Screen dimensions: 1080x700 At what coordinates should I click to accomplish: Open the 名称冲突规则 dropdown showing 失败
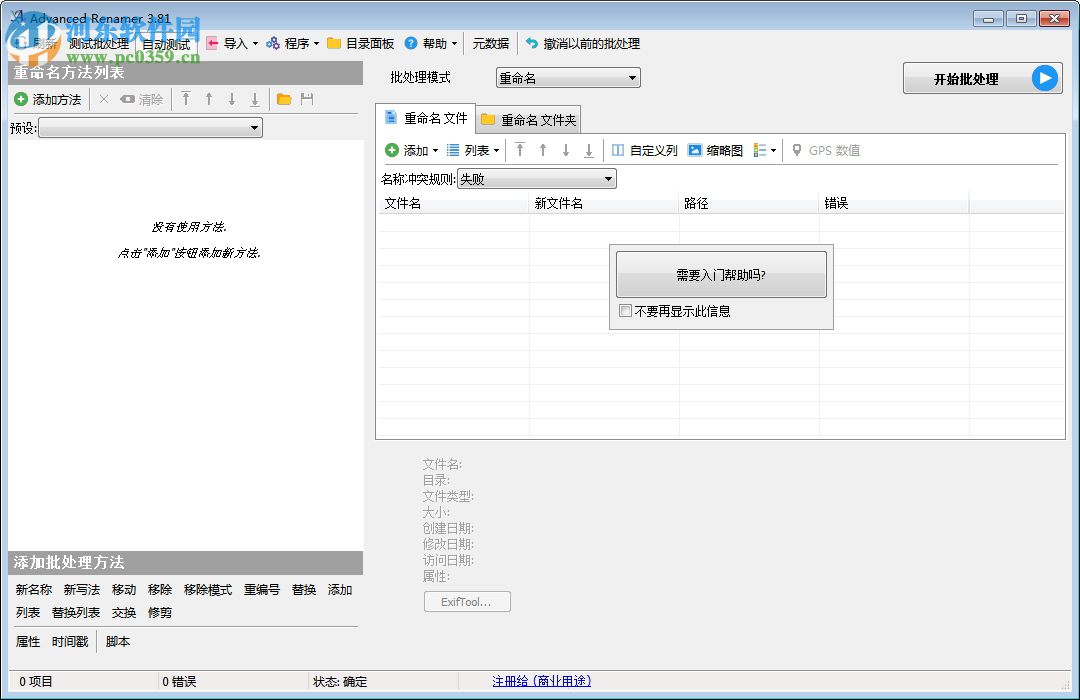[536, 176]
